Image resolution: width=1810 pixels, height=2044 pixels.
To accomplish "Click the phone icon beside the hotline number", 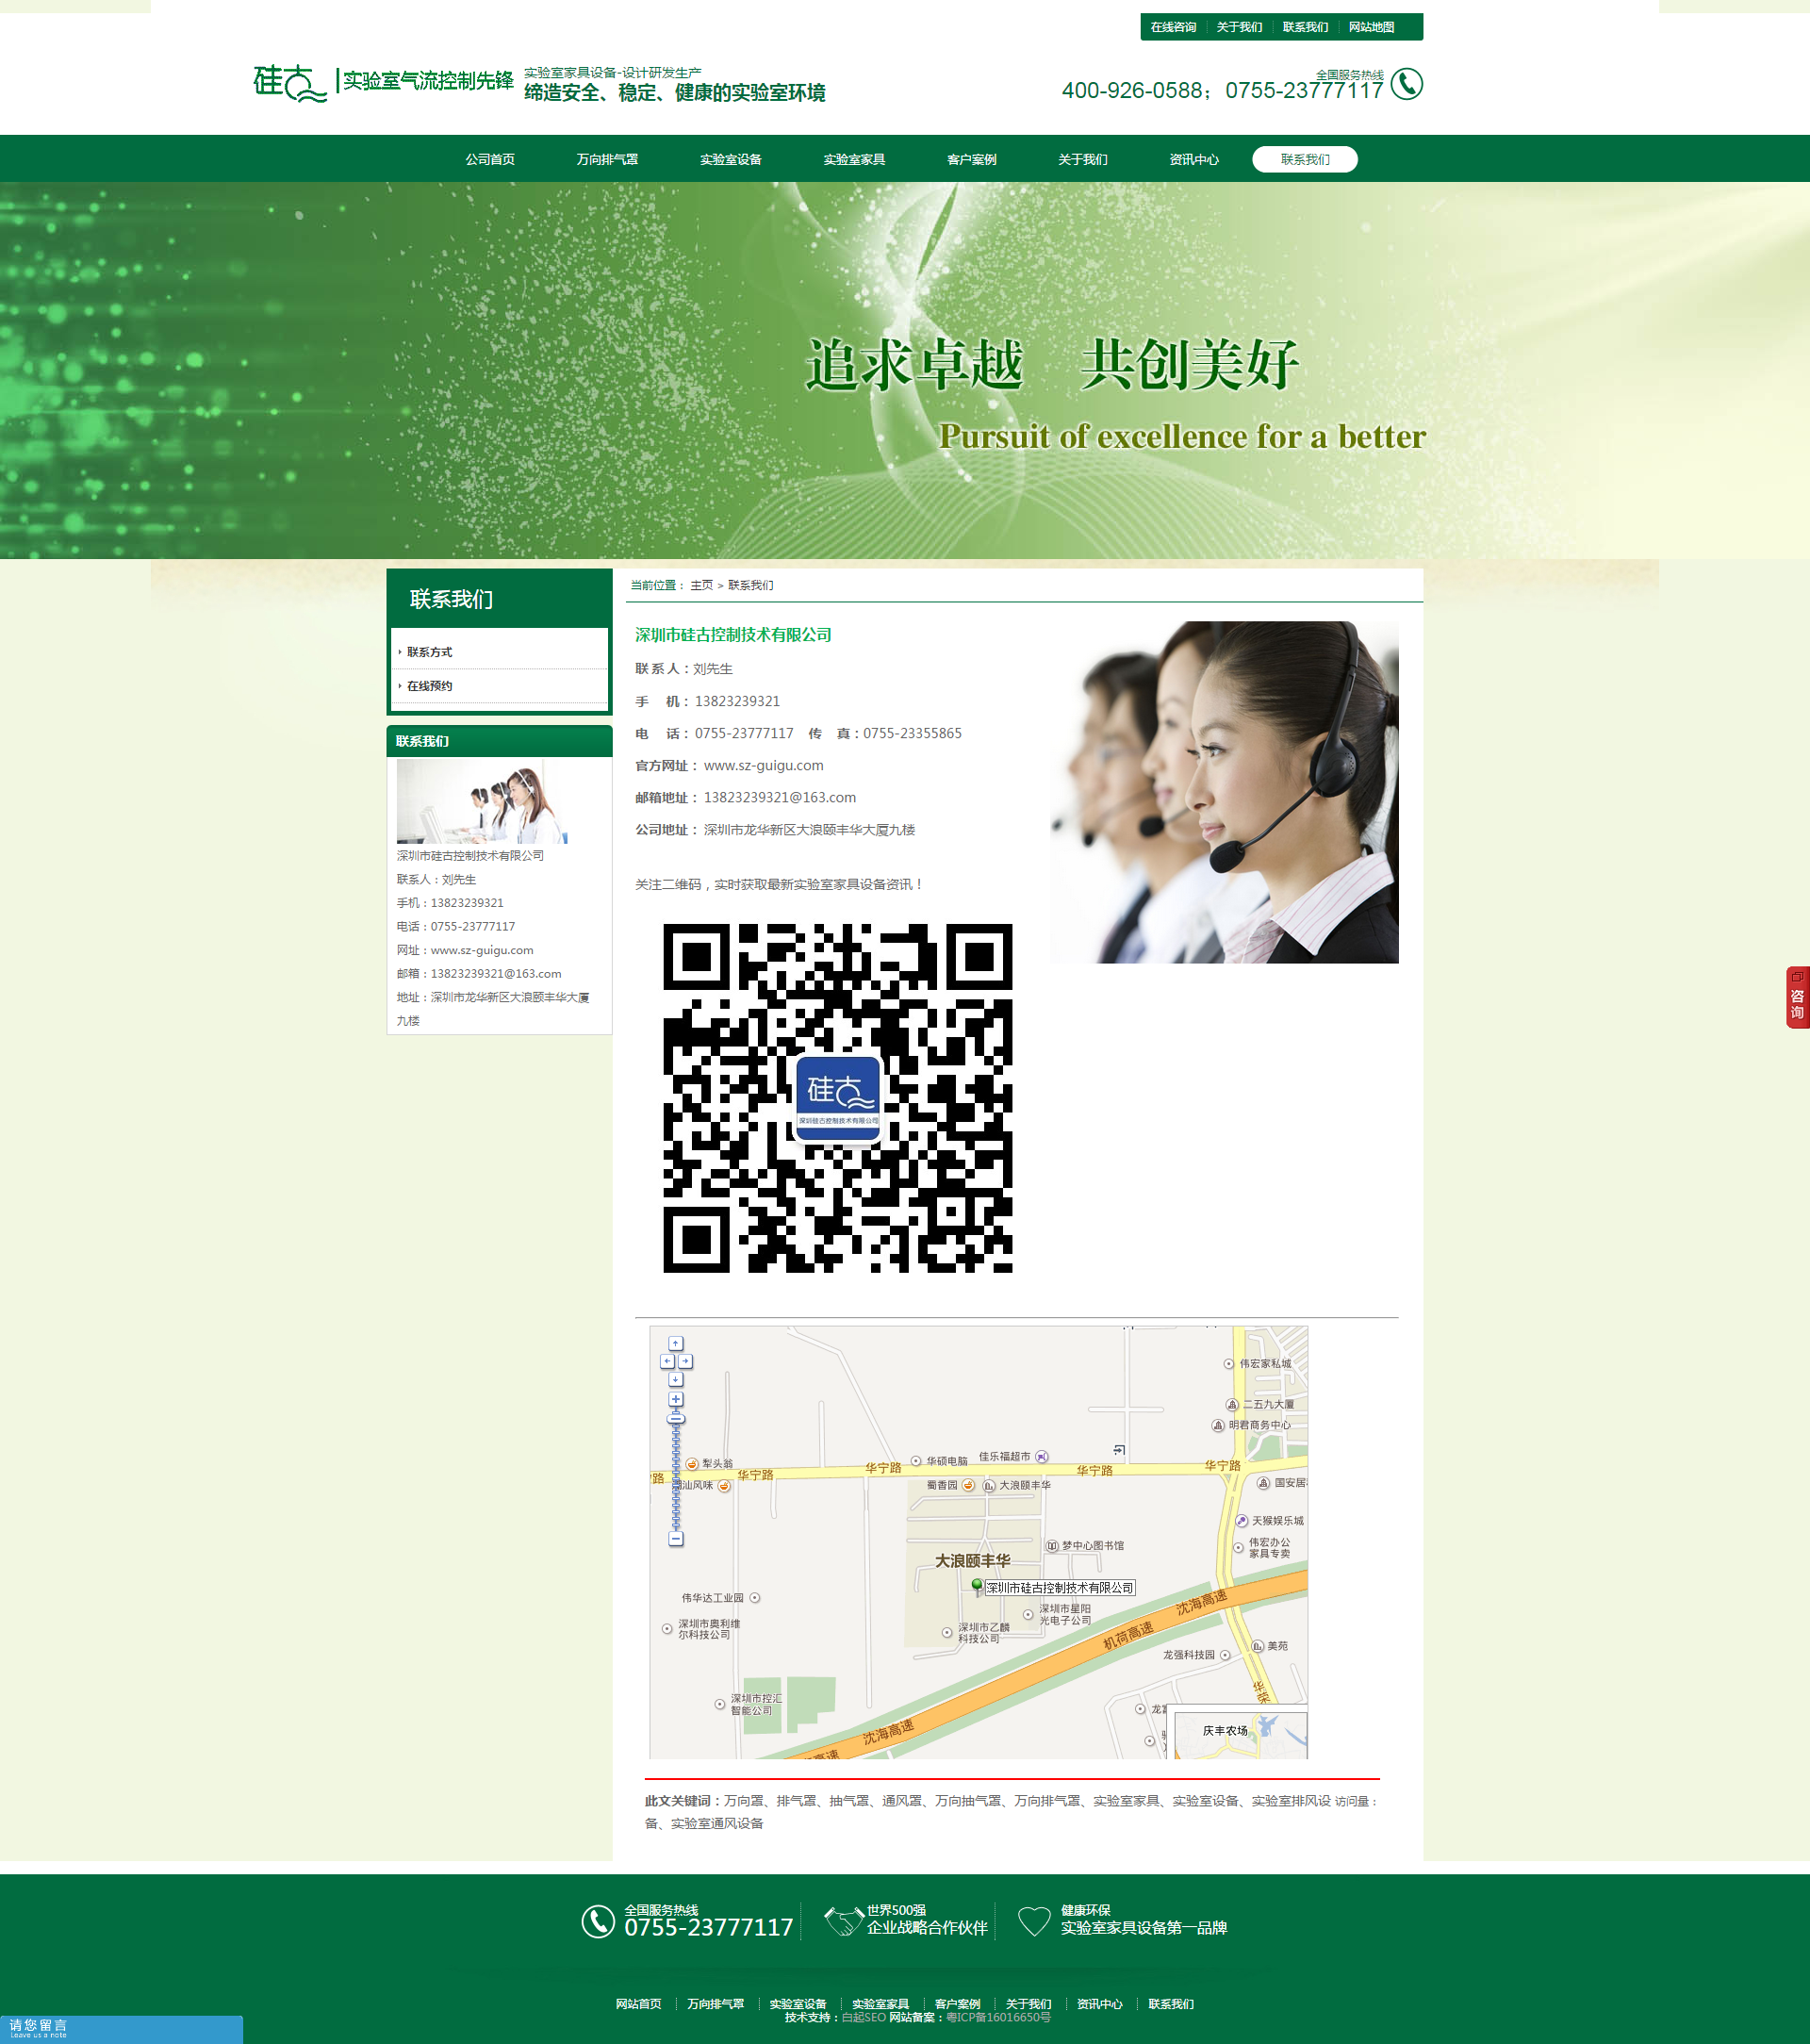I will pyautogui.click(x=1406, y=84).
